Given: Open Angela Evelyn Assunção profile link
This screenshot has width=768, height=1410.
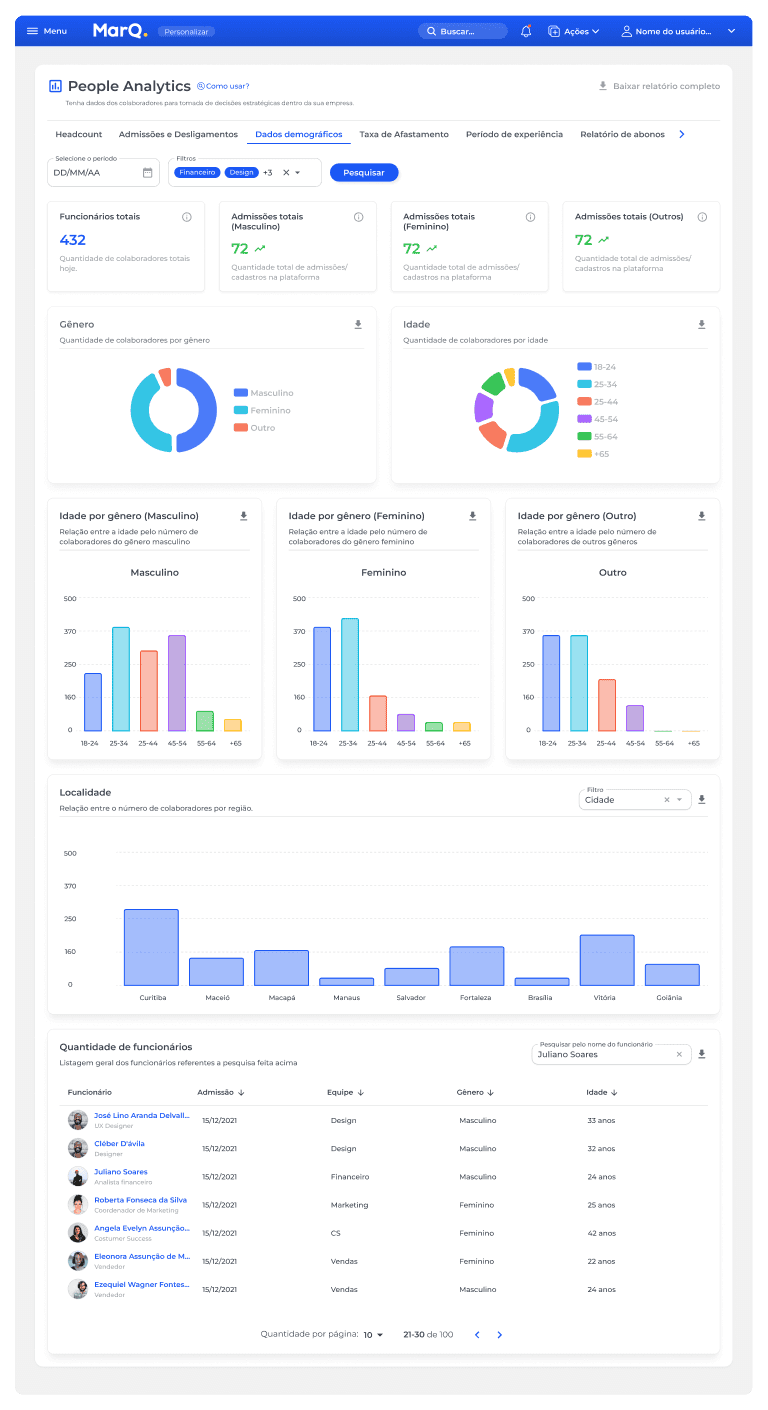Looking at the screenshot, I should pos(141,1228).
